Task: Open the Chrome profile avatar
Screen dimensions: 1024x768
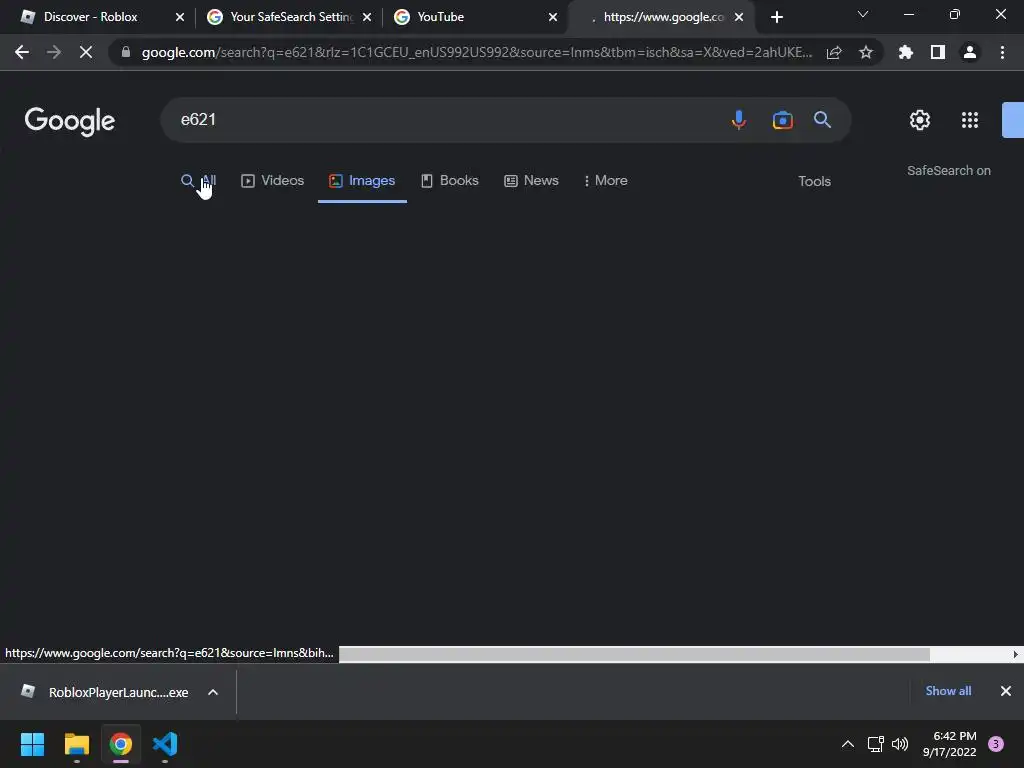Action: coord(970,52)
